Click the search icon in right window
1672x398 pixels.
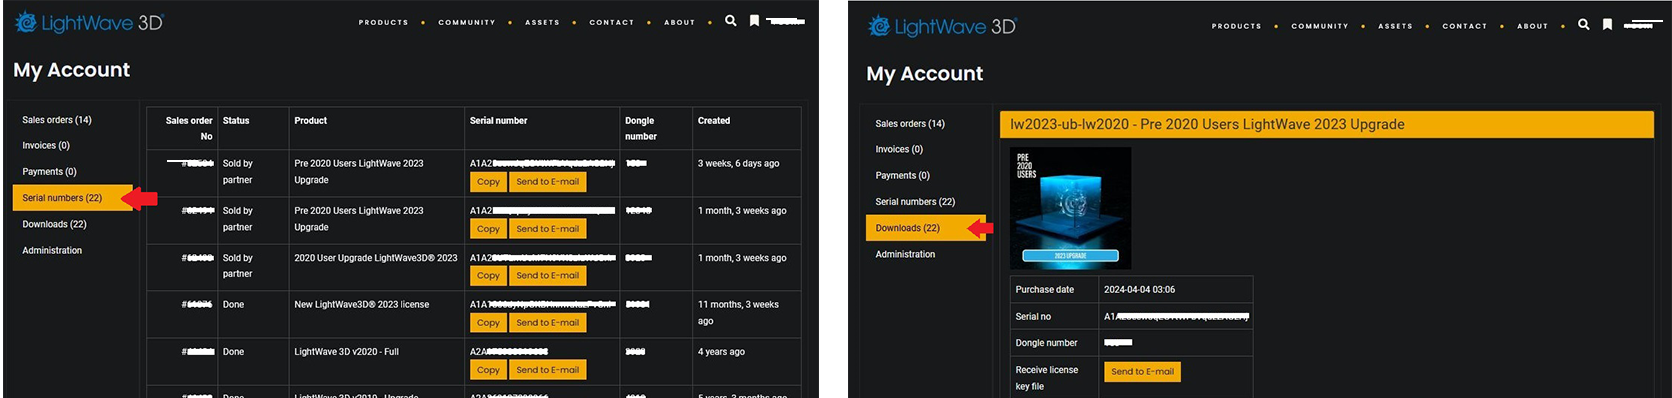click(x=1584, y=24)
